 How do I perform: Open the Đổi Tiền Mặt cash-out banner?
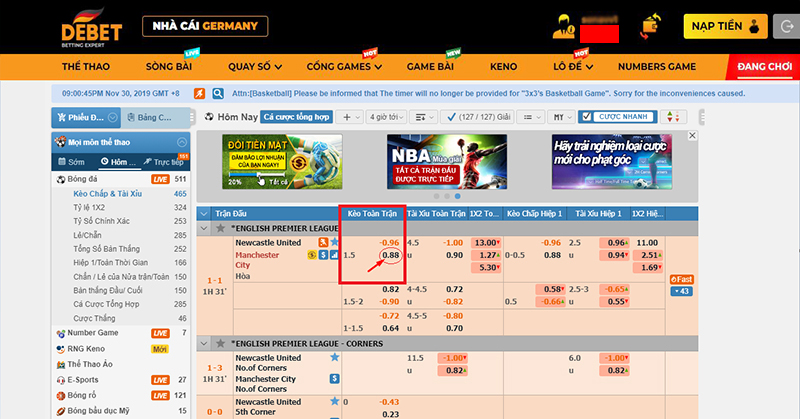(282, 162)
